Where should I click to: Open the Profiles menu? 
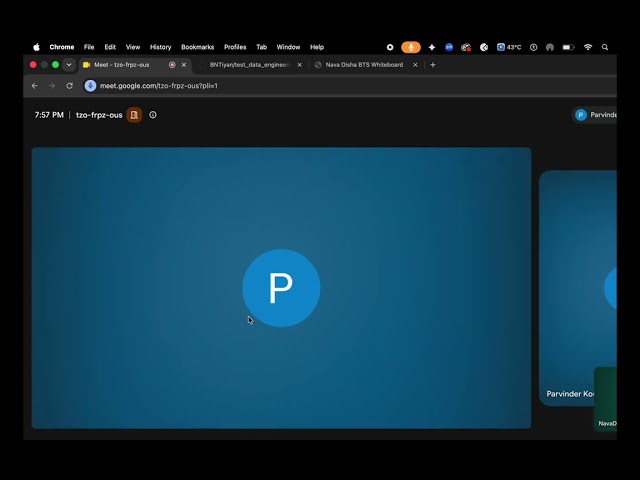pos(235,47)
